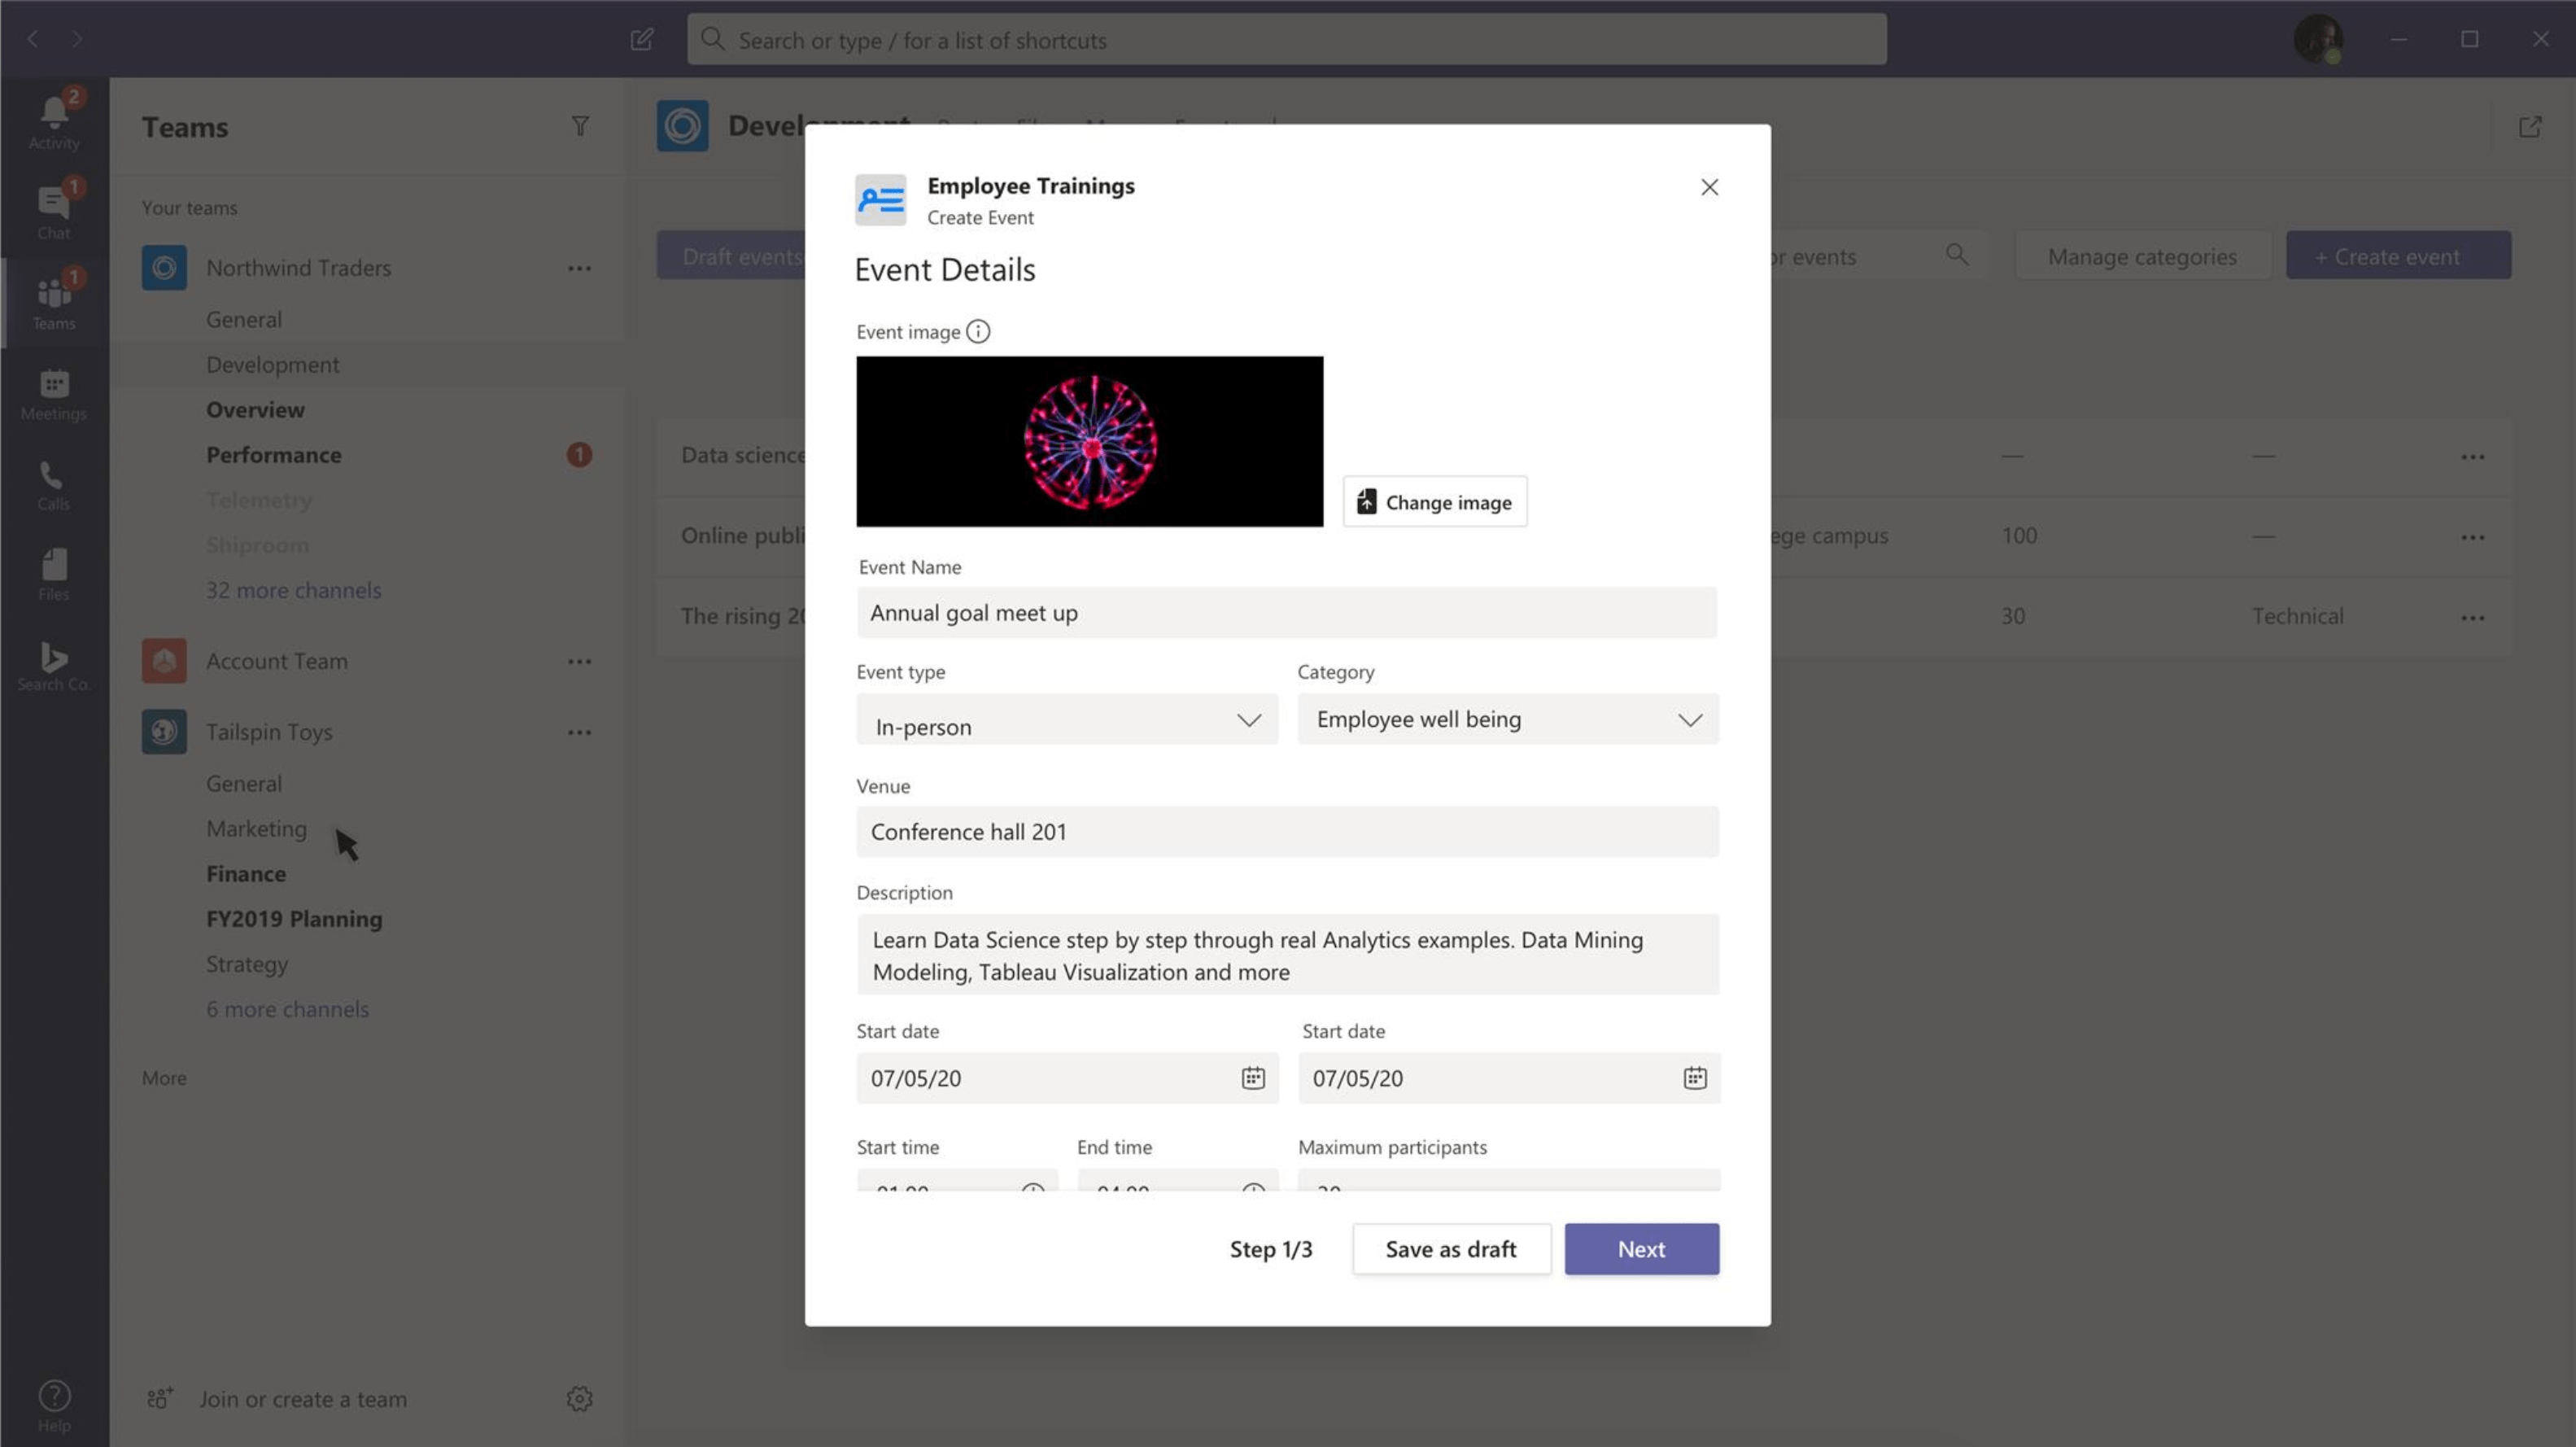Open settings gear next to Join or create a team
This screenshot has width=2576, height=1447.
click(579, 1399)
